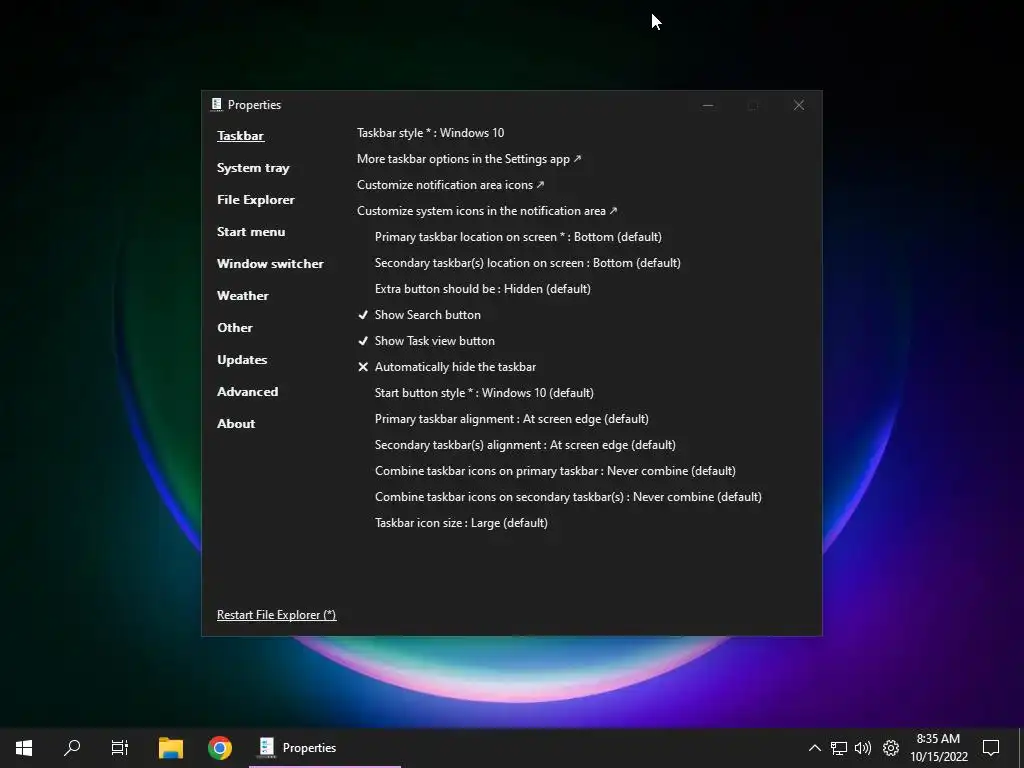Open the Windows Start button
Screen dimensions: 1024x768
click(24, 748)
